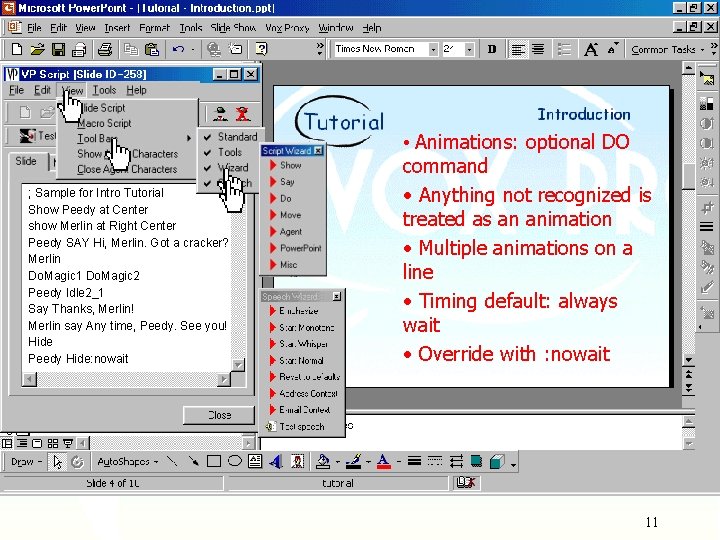Open the Line Color dropdown arrow
Screen dimensions: 720x540
coord(368,462)
